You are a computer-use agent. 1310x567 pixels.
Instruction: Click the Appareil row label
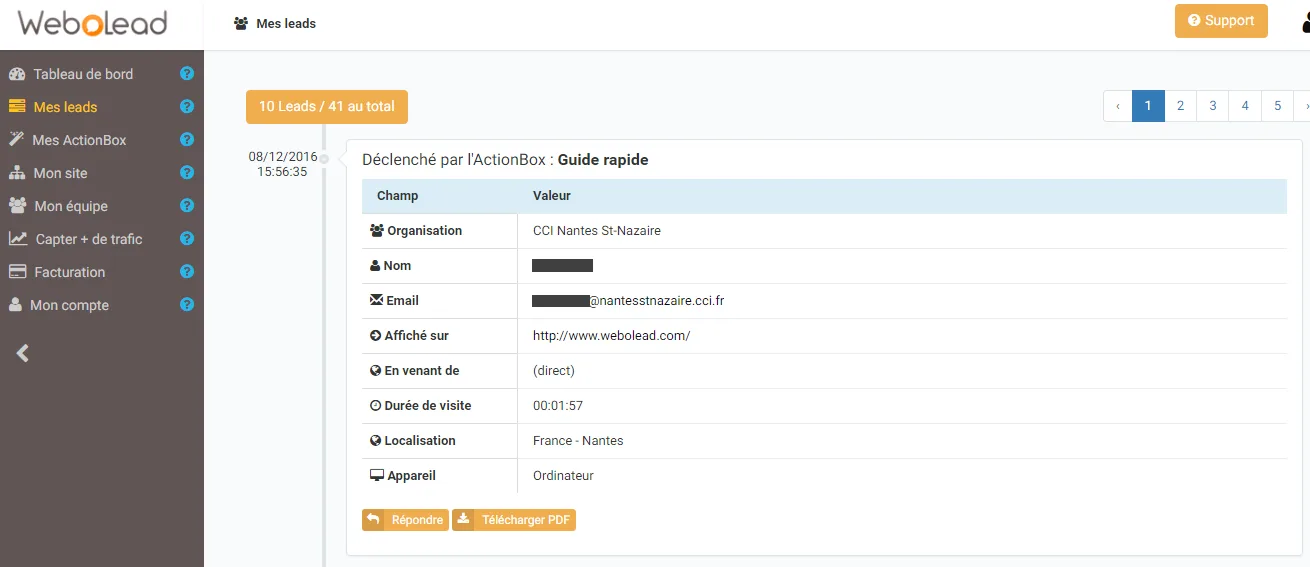click(403, 476)
